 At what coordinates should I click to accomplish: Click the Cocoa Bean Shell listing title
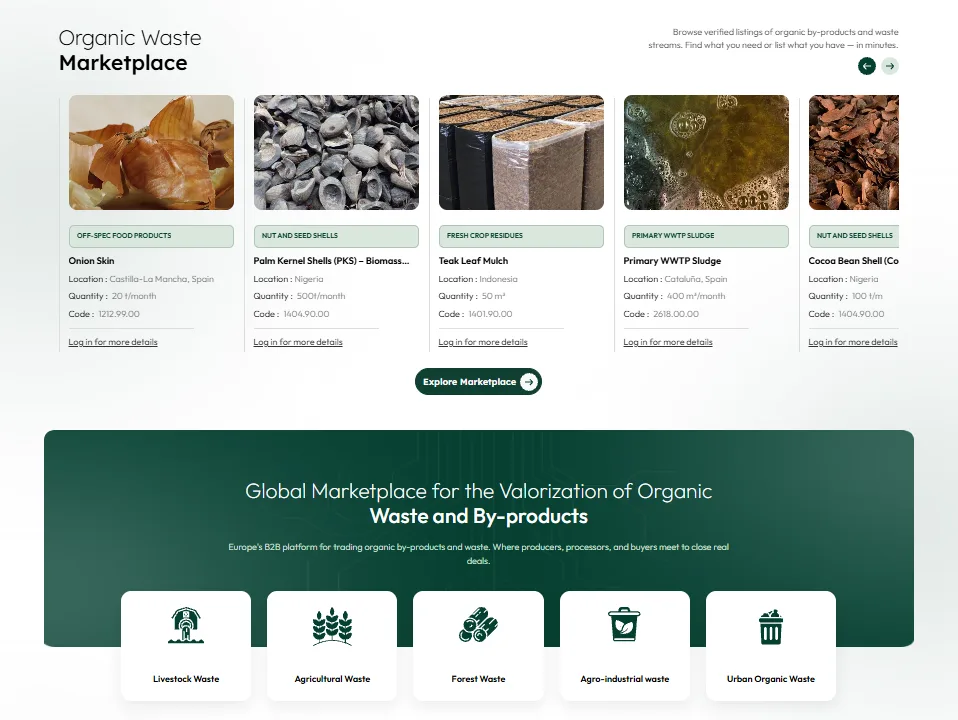point(854,261)
